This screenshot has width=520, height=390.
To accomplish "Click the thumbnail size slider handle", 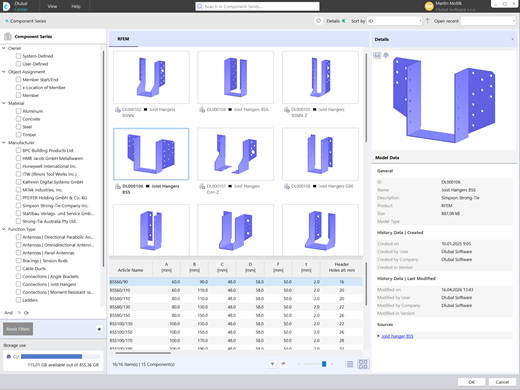I will click(x=324, y=364).
